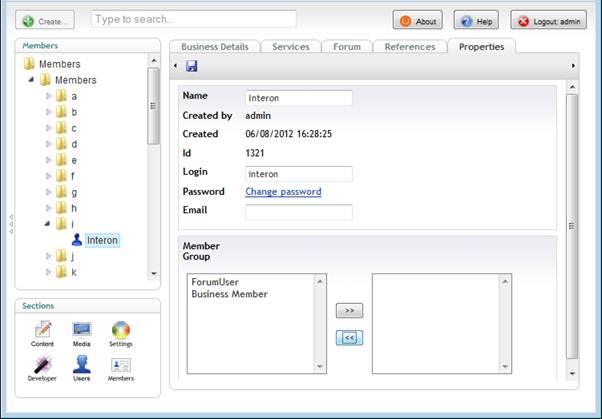Expand the 'k' folder node

pos(48,272)
